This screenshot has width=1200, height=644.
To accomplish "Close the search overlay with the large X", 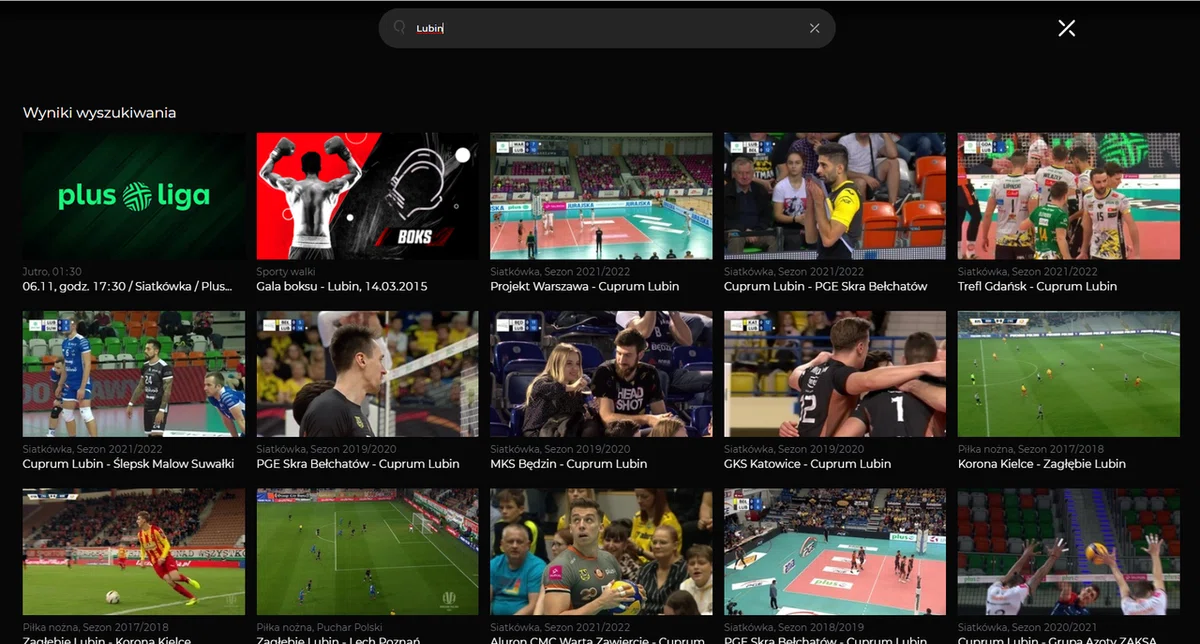I will tap(1066, 28).
